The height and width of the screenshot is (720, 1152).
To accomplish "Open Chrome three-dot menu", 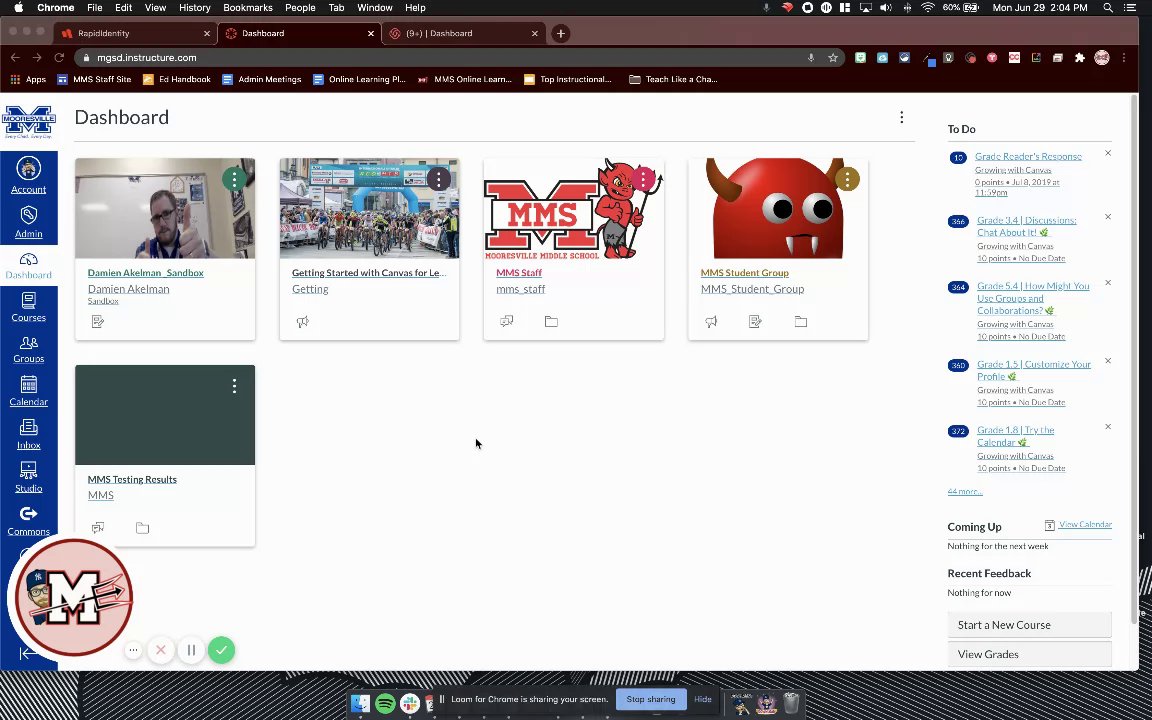I will point(1123,57).
